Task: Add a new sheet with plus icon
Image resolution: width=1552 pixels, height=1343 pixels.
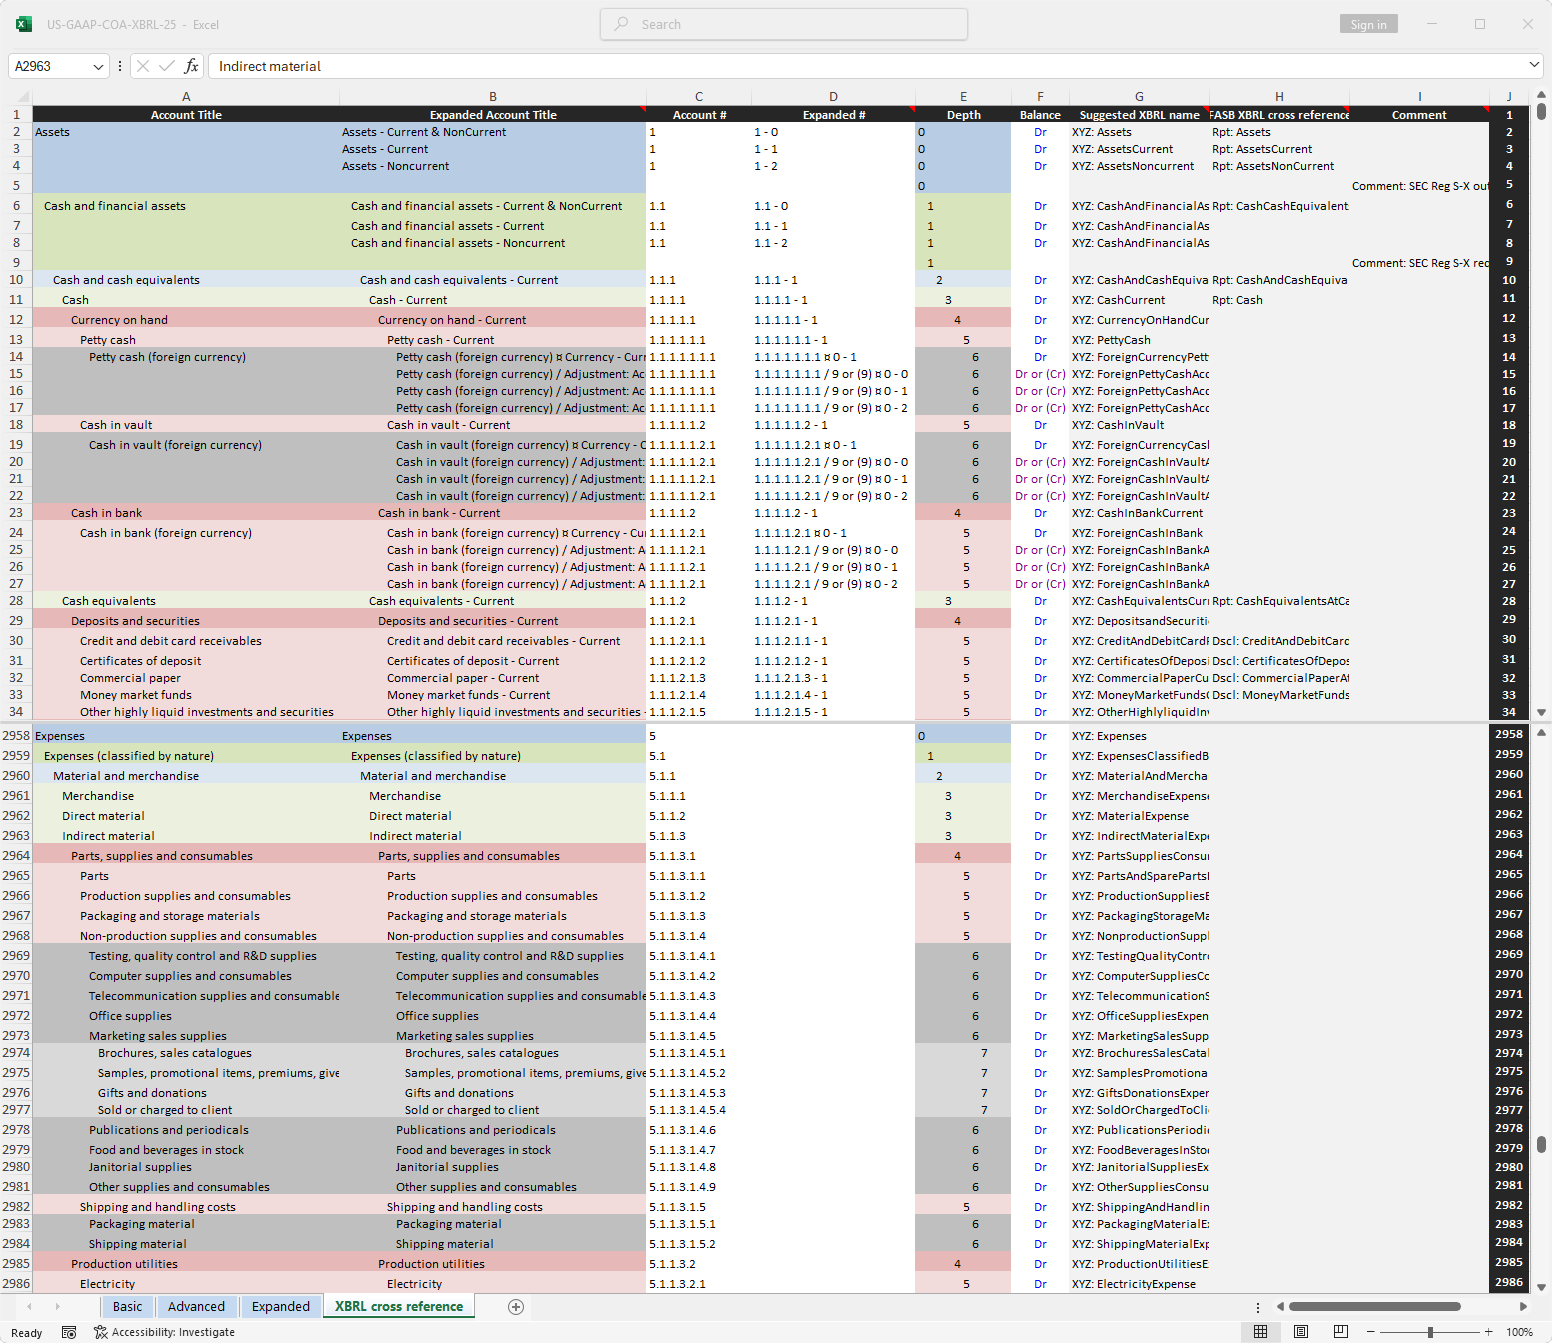Action: click(x=516, y=1307)
